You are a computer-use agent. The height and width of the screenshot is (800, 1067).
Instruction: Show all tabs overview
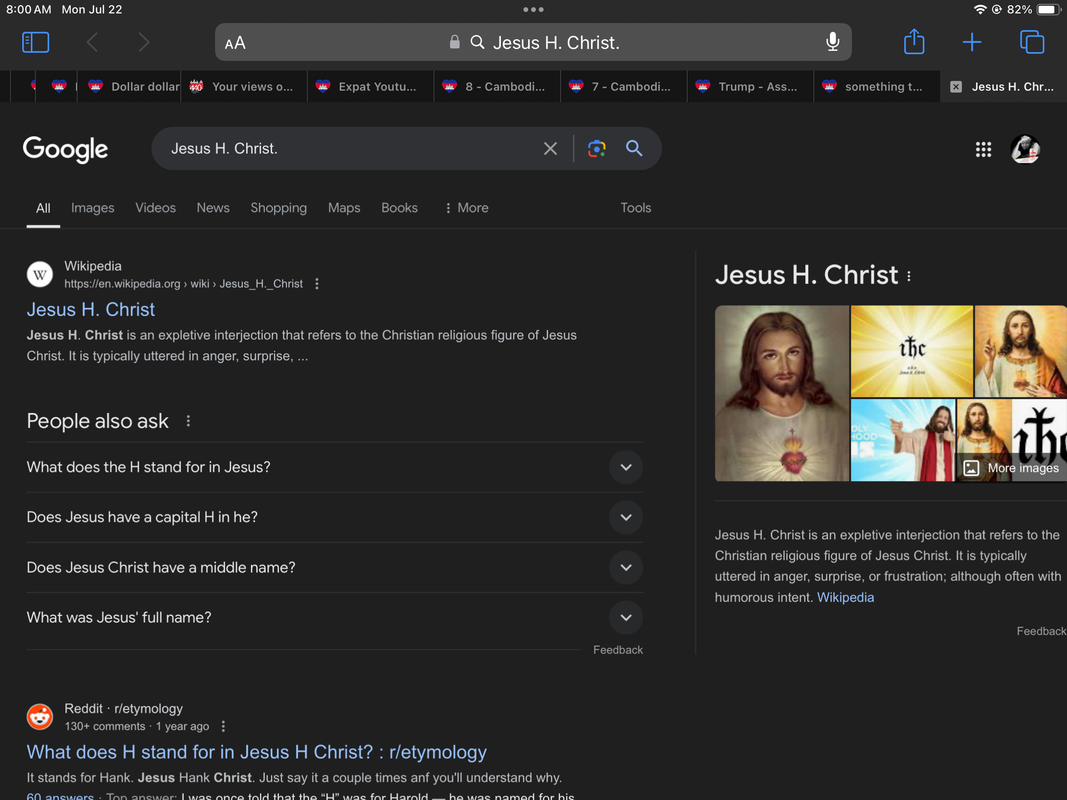point(1032,42)
